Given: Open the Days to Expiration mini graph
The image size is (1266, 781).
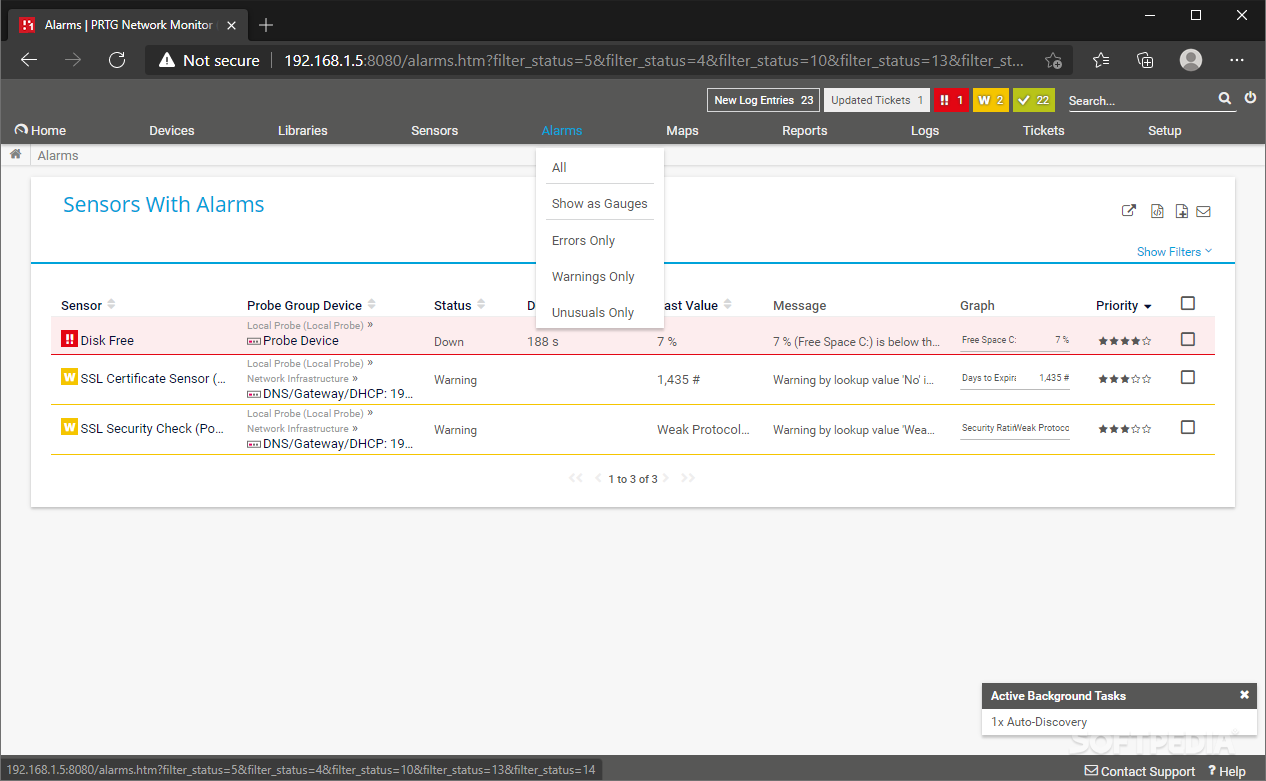Looking at the screenshot, I should [1015, 379].
